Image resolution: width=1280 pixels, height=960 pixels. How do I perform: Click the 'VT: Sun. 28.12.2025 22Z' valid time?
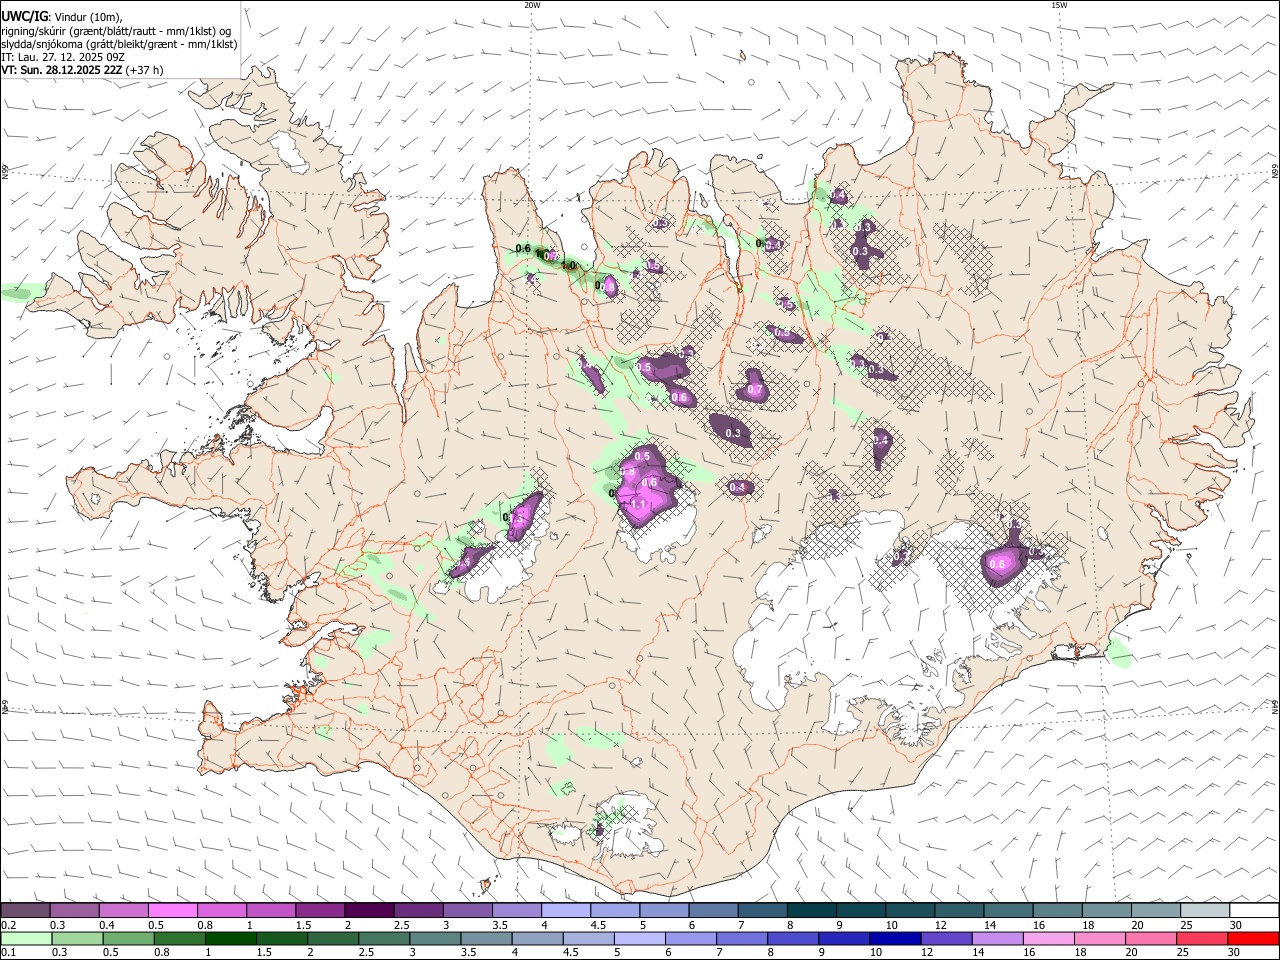point(62,70)
